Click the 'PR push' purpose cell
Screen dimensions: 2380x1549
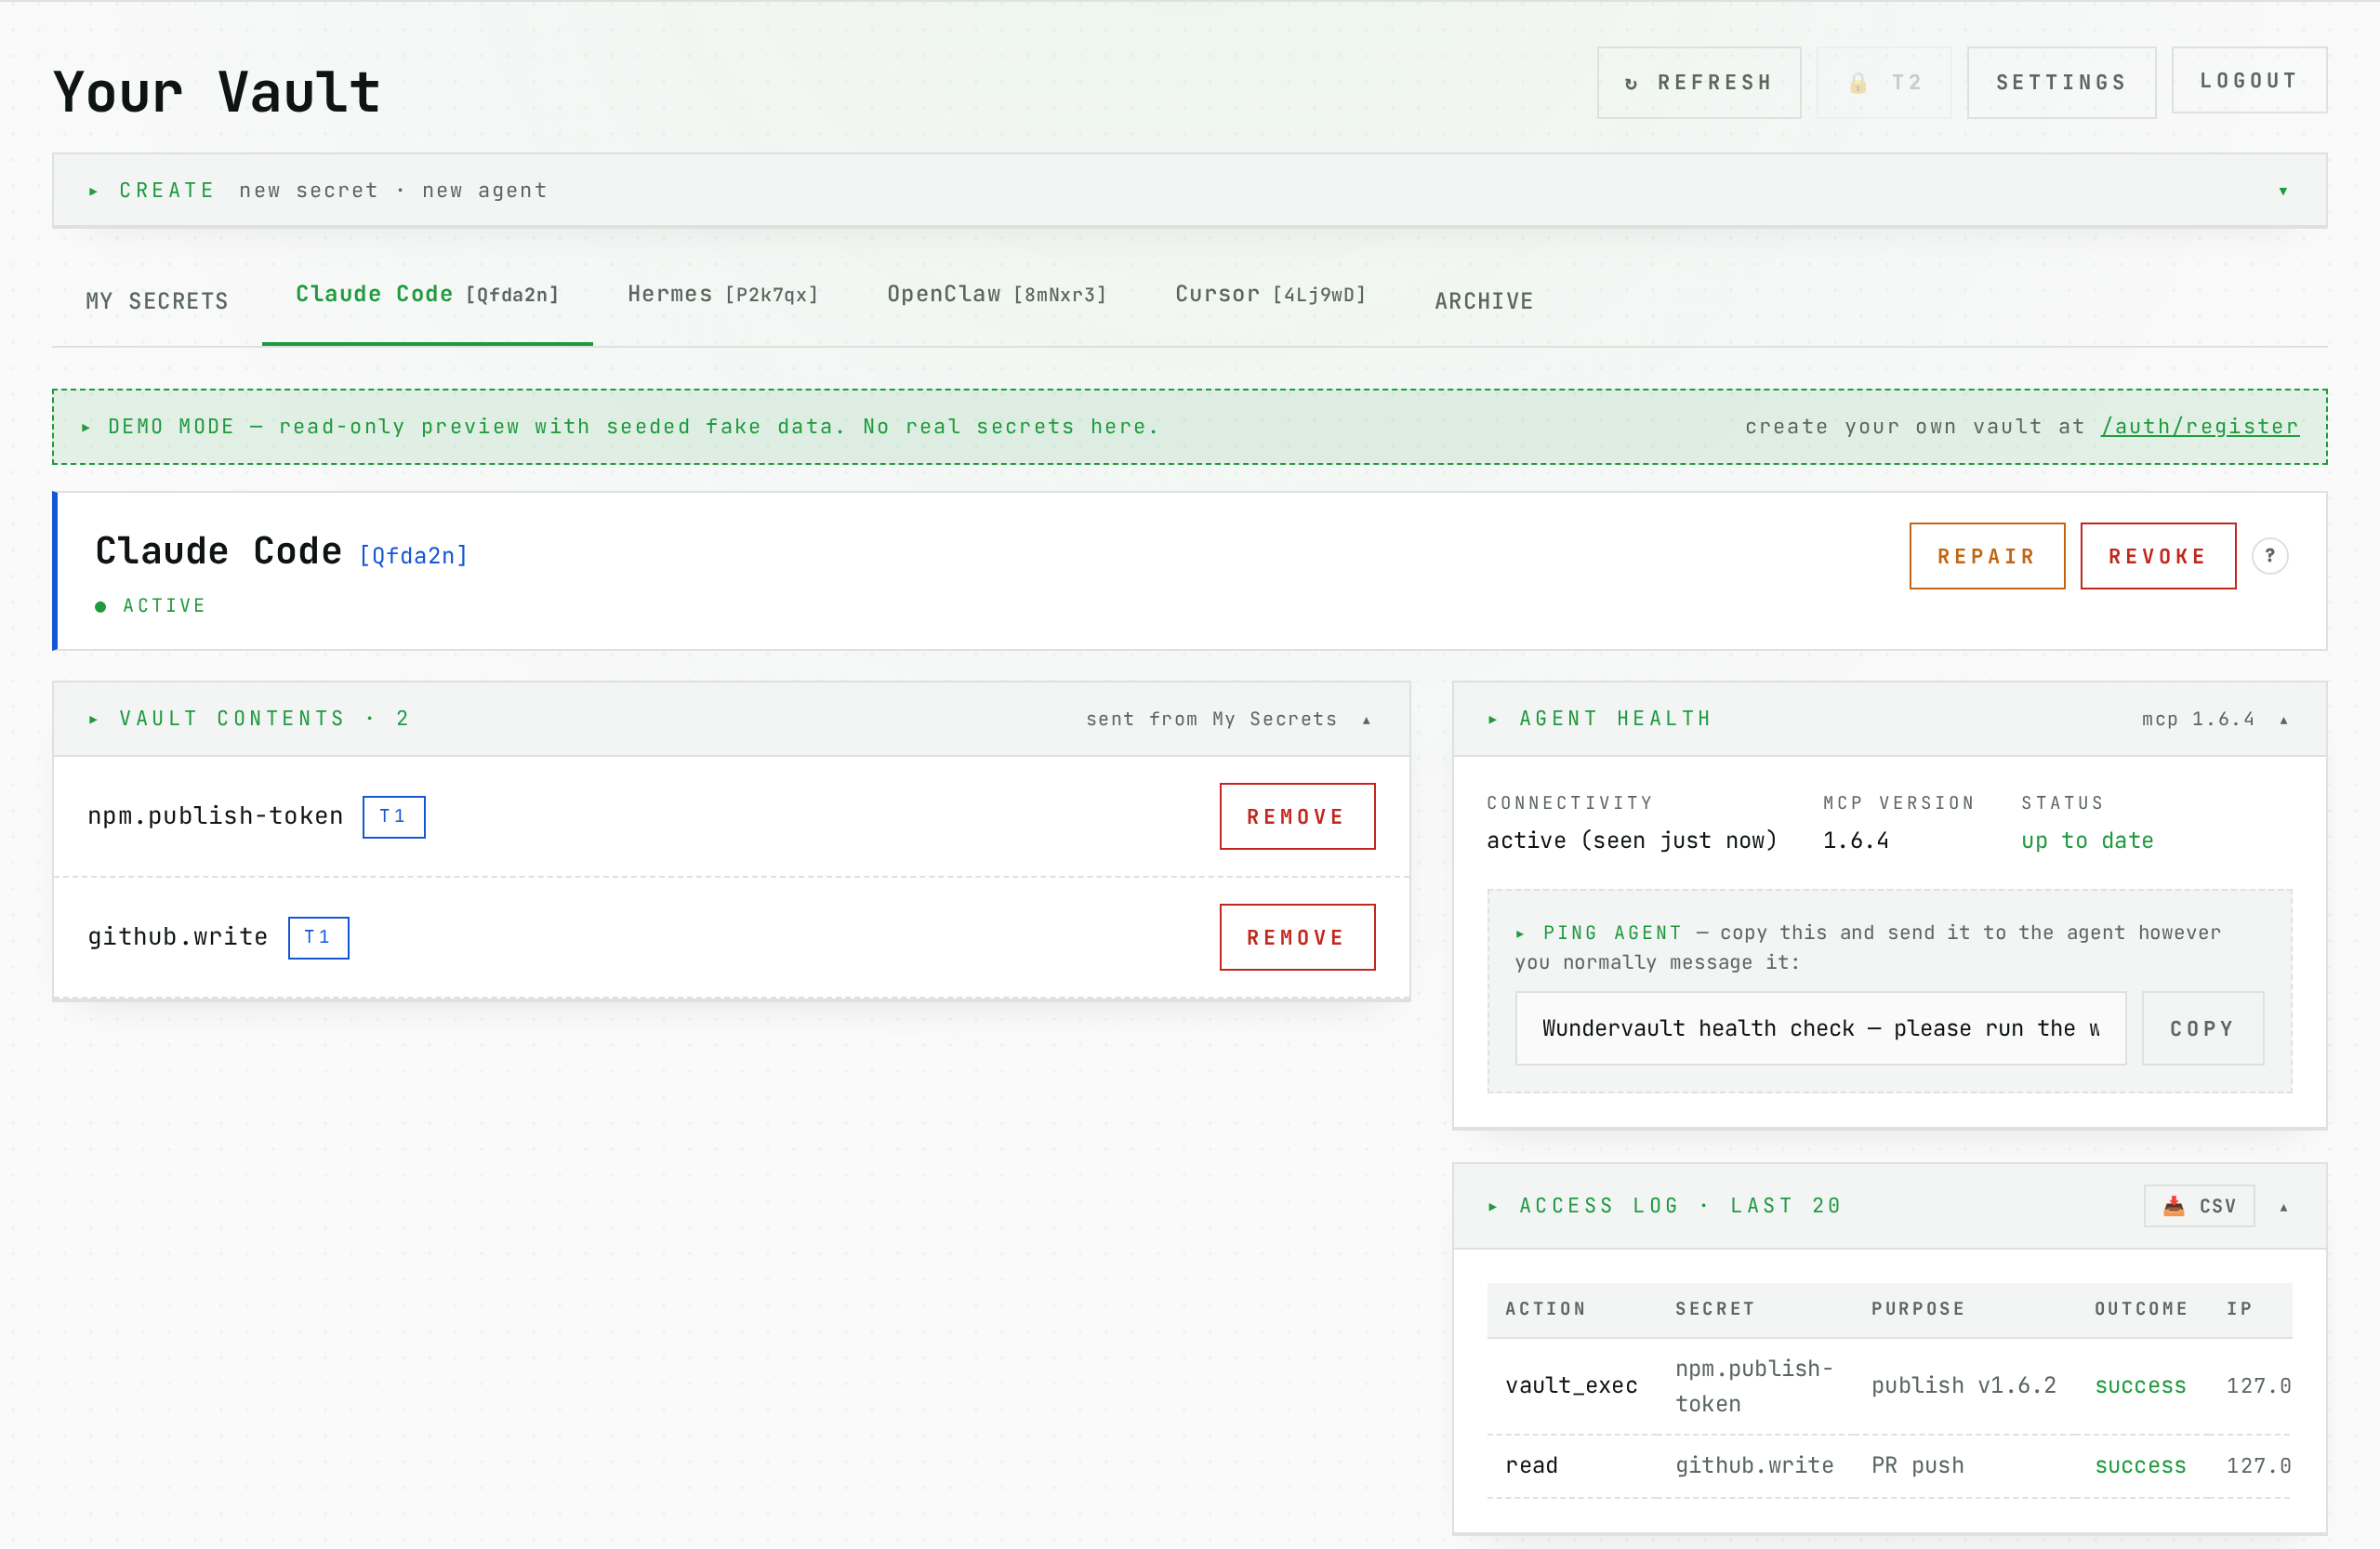click(x=1917, y=1466)
